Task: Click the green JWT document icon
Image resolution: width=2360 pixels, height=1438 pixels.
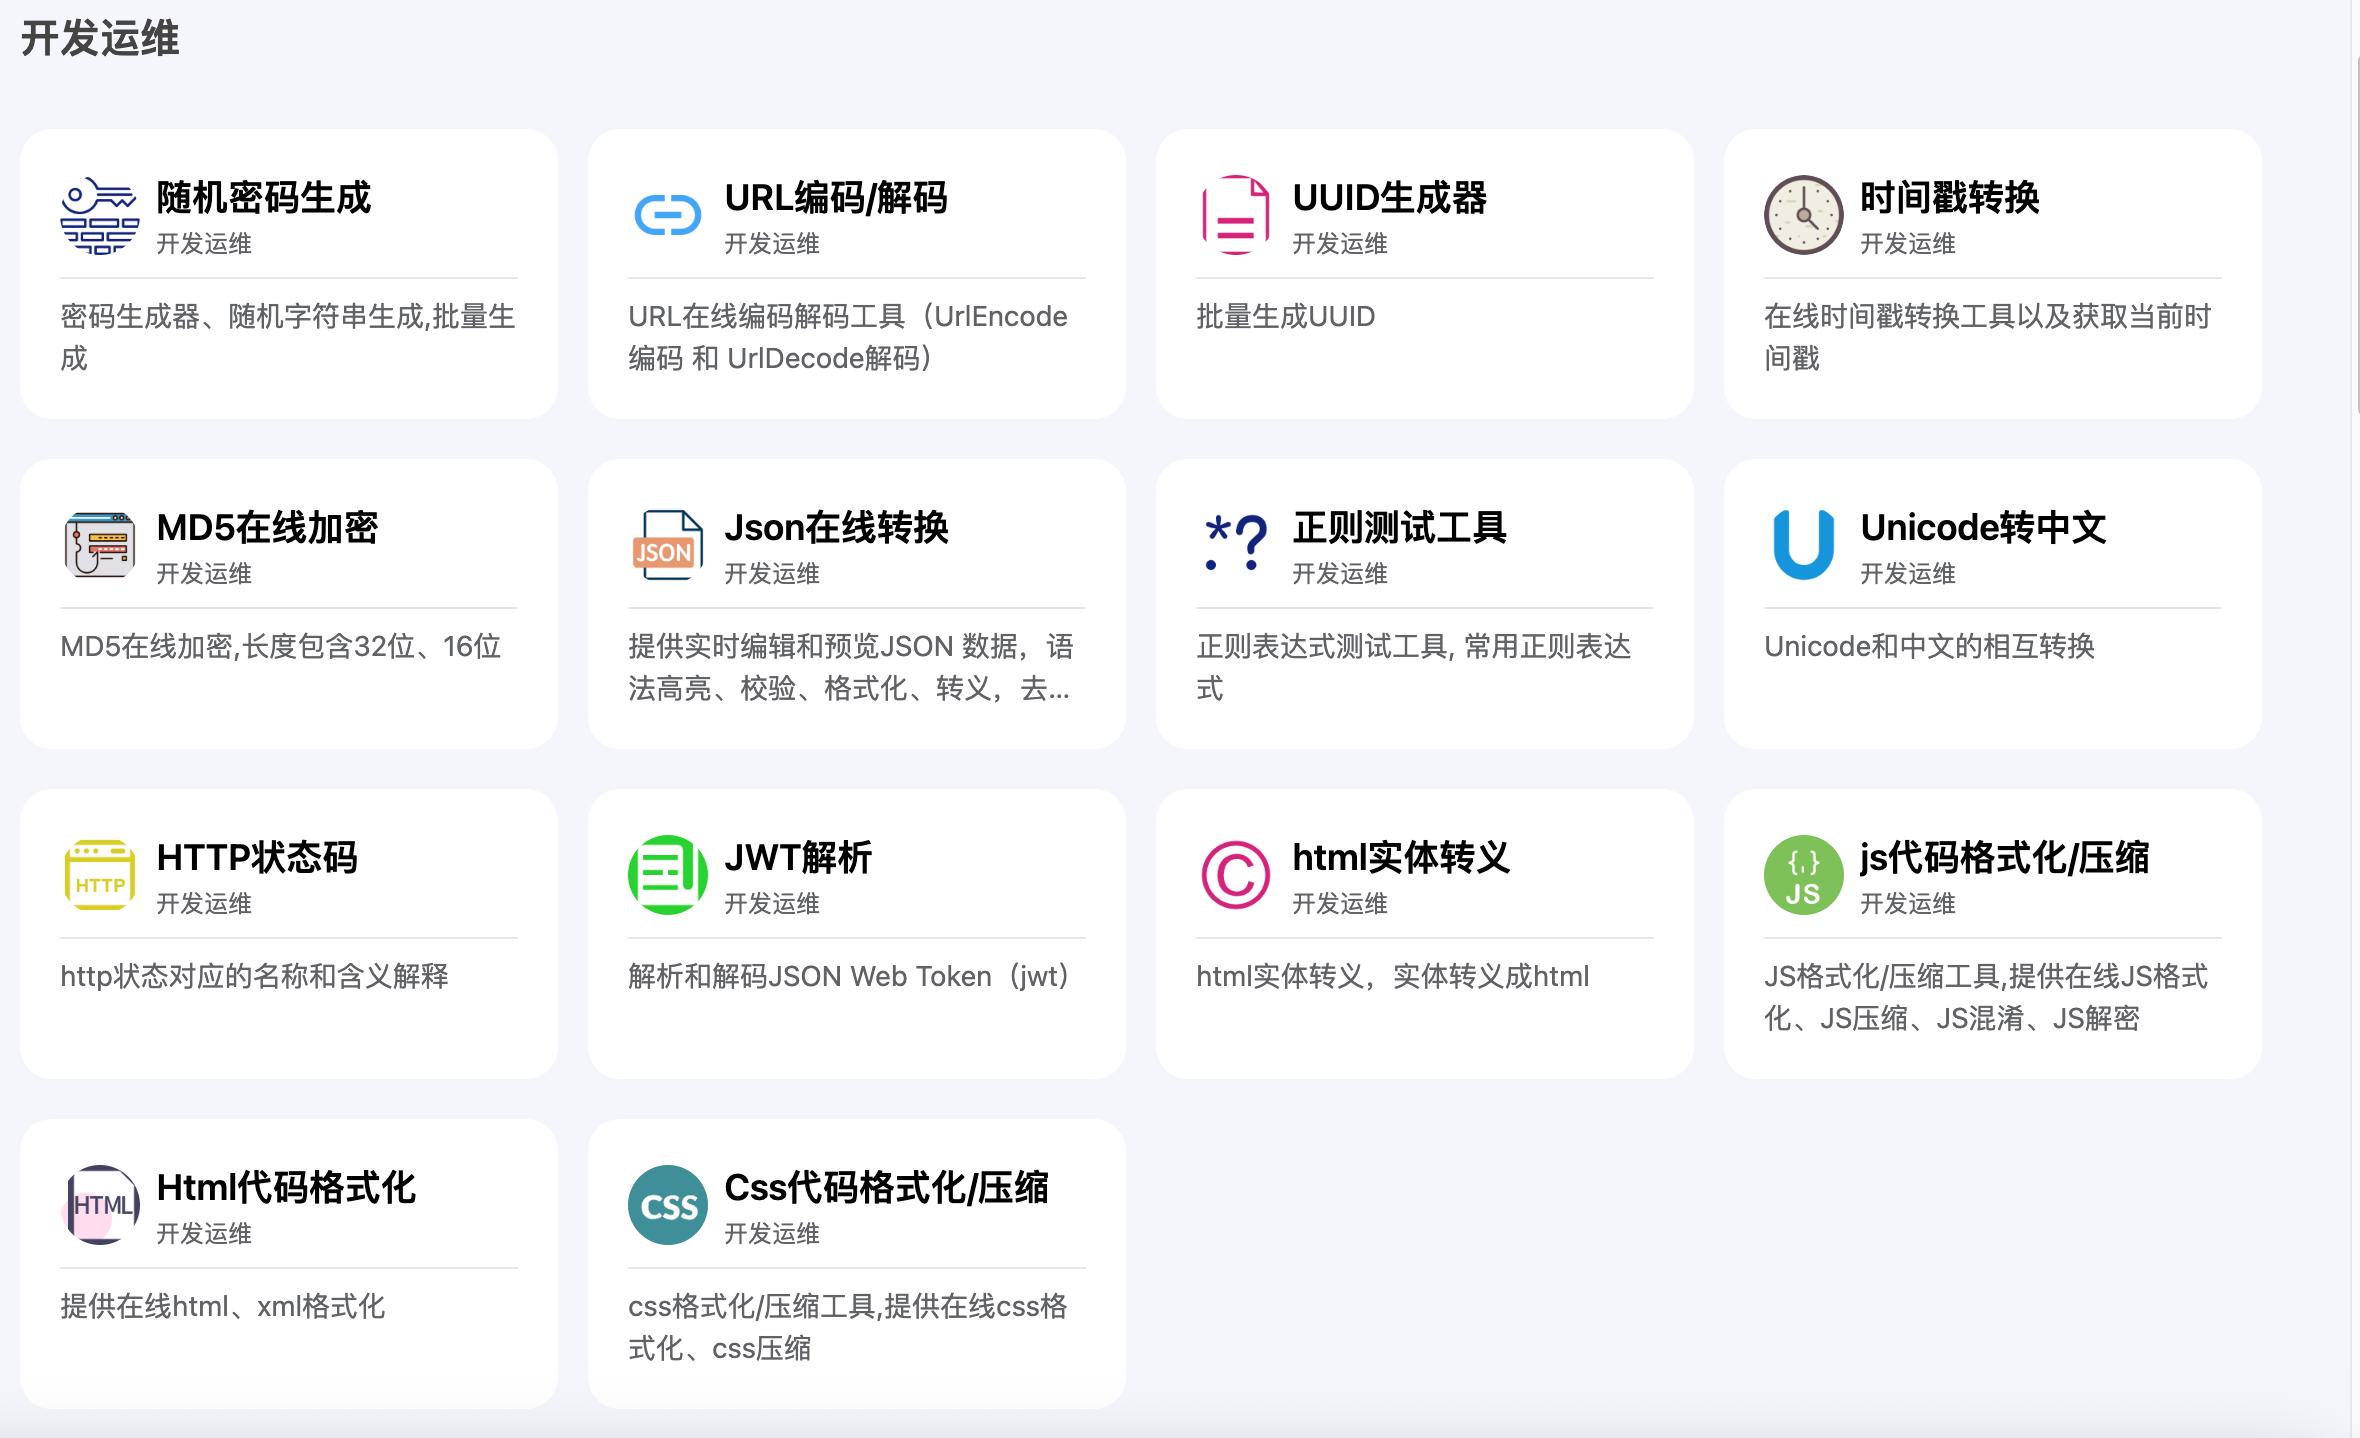Action: point(667,875)
